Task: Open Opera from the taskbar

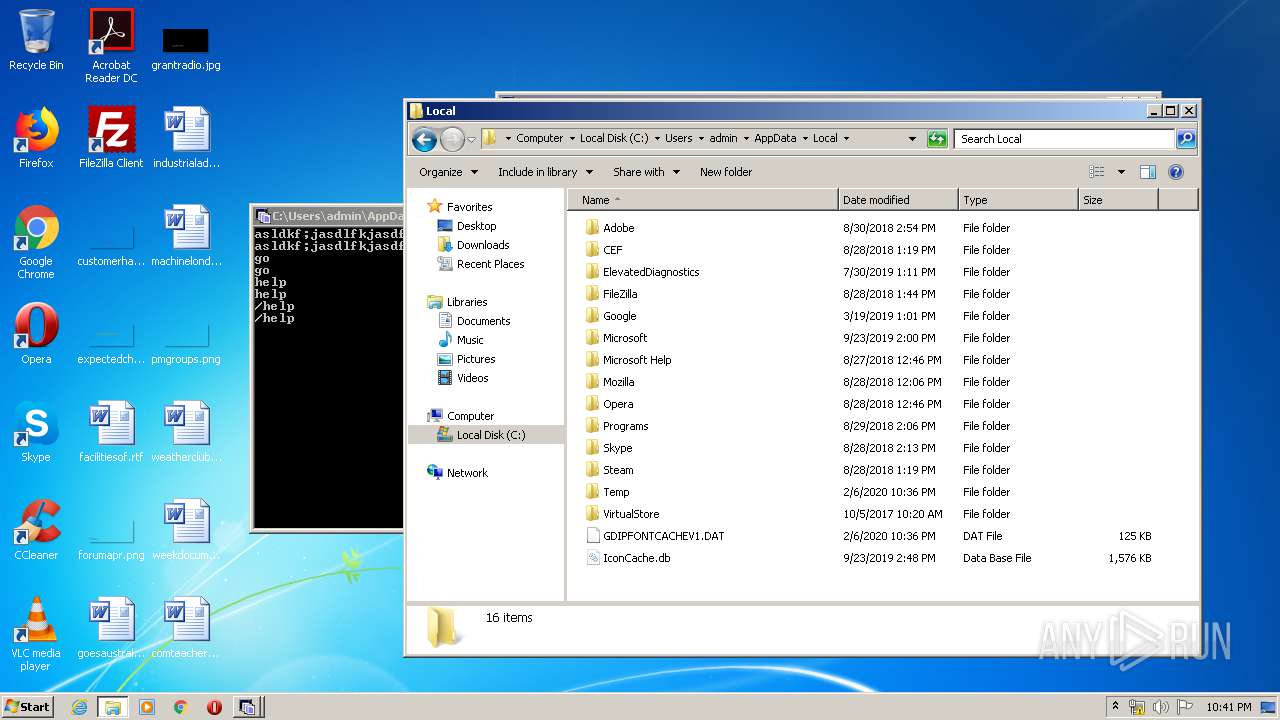Action: pos(214,707)
